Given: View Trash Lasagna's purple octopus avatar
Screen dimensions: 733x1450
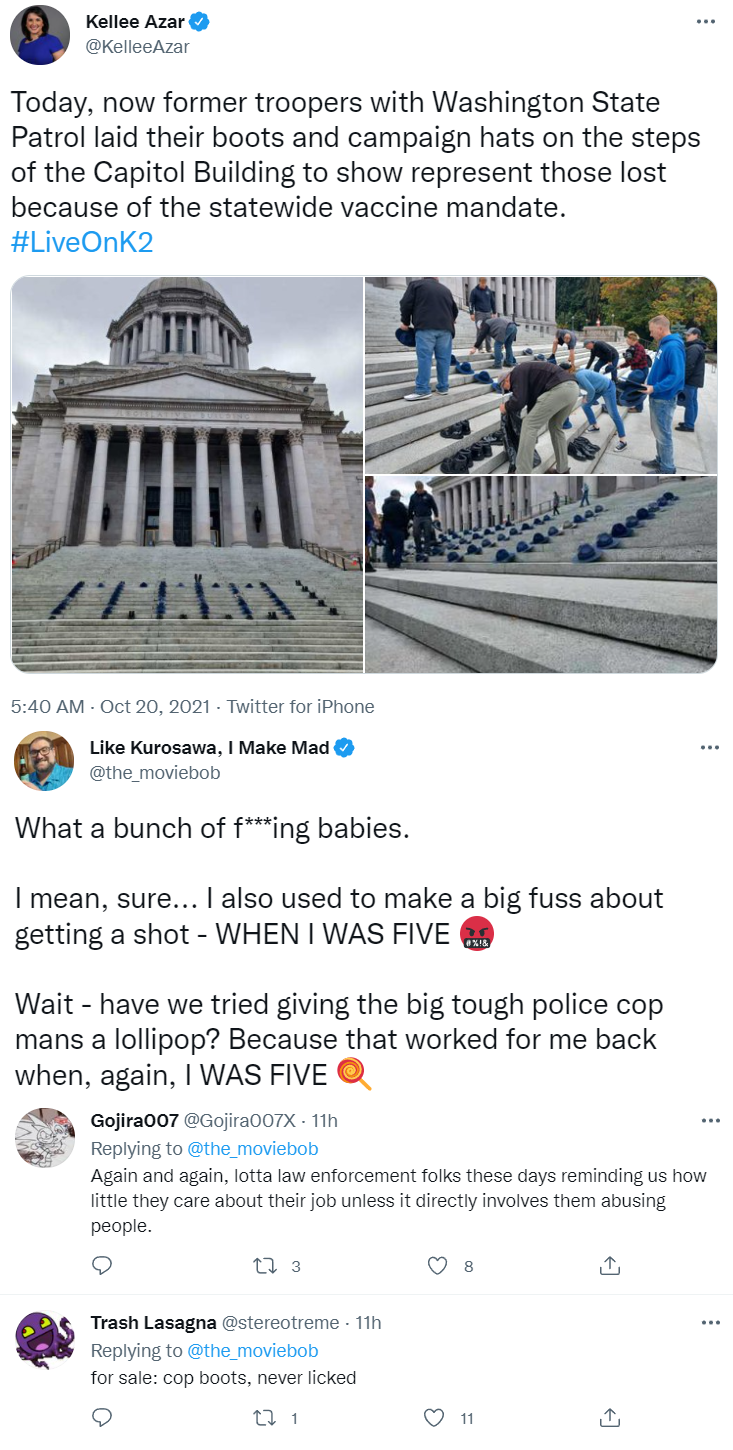Looking at the screenshot, I should click(46, 1339).
